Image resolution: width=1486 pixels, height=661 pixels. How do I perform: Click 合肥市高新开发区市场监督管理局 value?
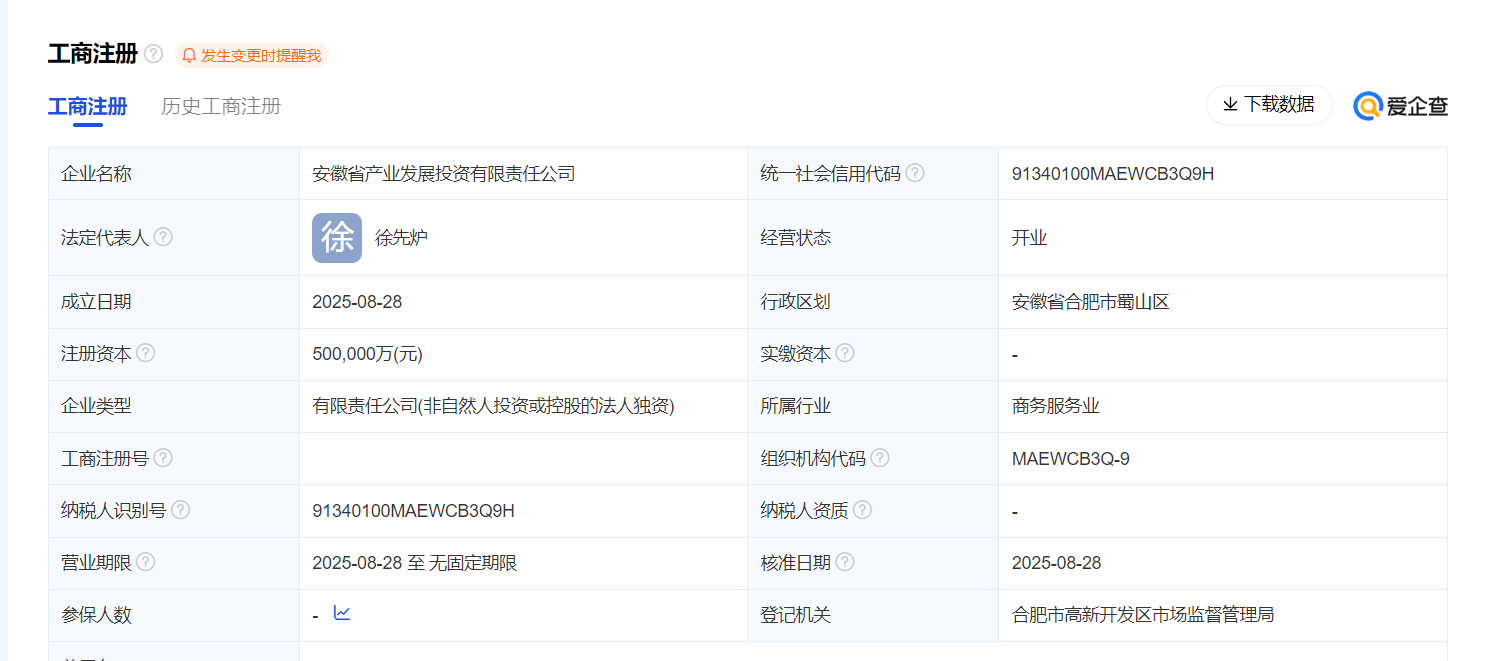click(1143, 615)
